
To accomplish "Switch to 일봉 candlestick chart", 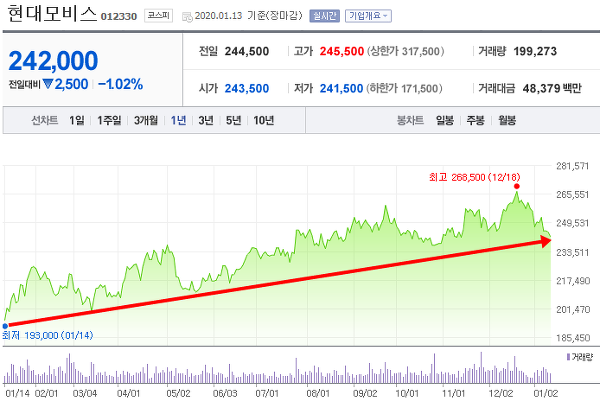I will point(445,121).
